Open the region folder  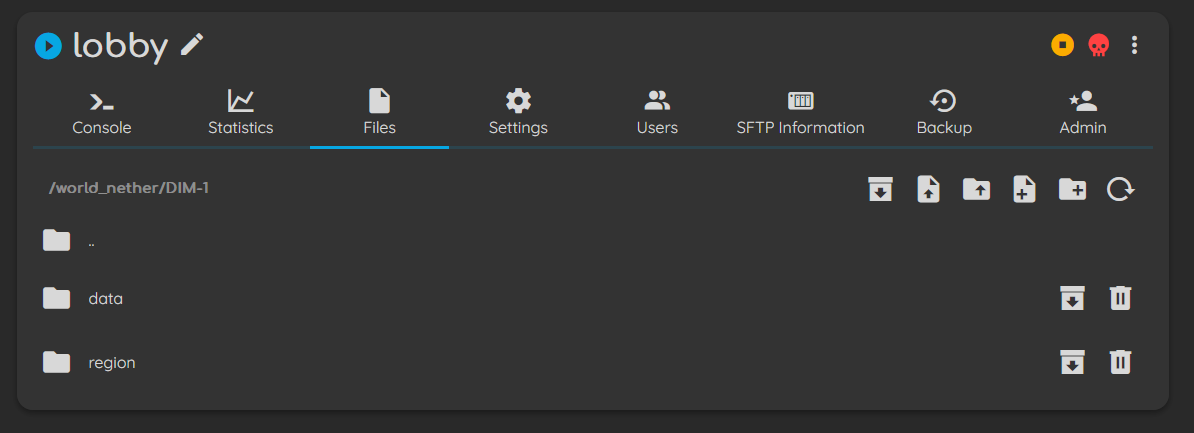click(111, 362)
